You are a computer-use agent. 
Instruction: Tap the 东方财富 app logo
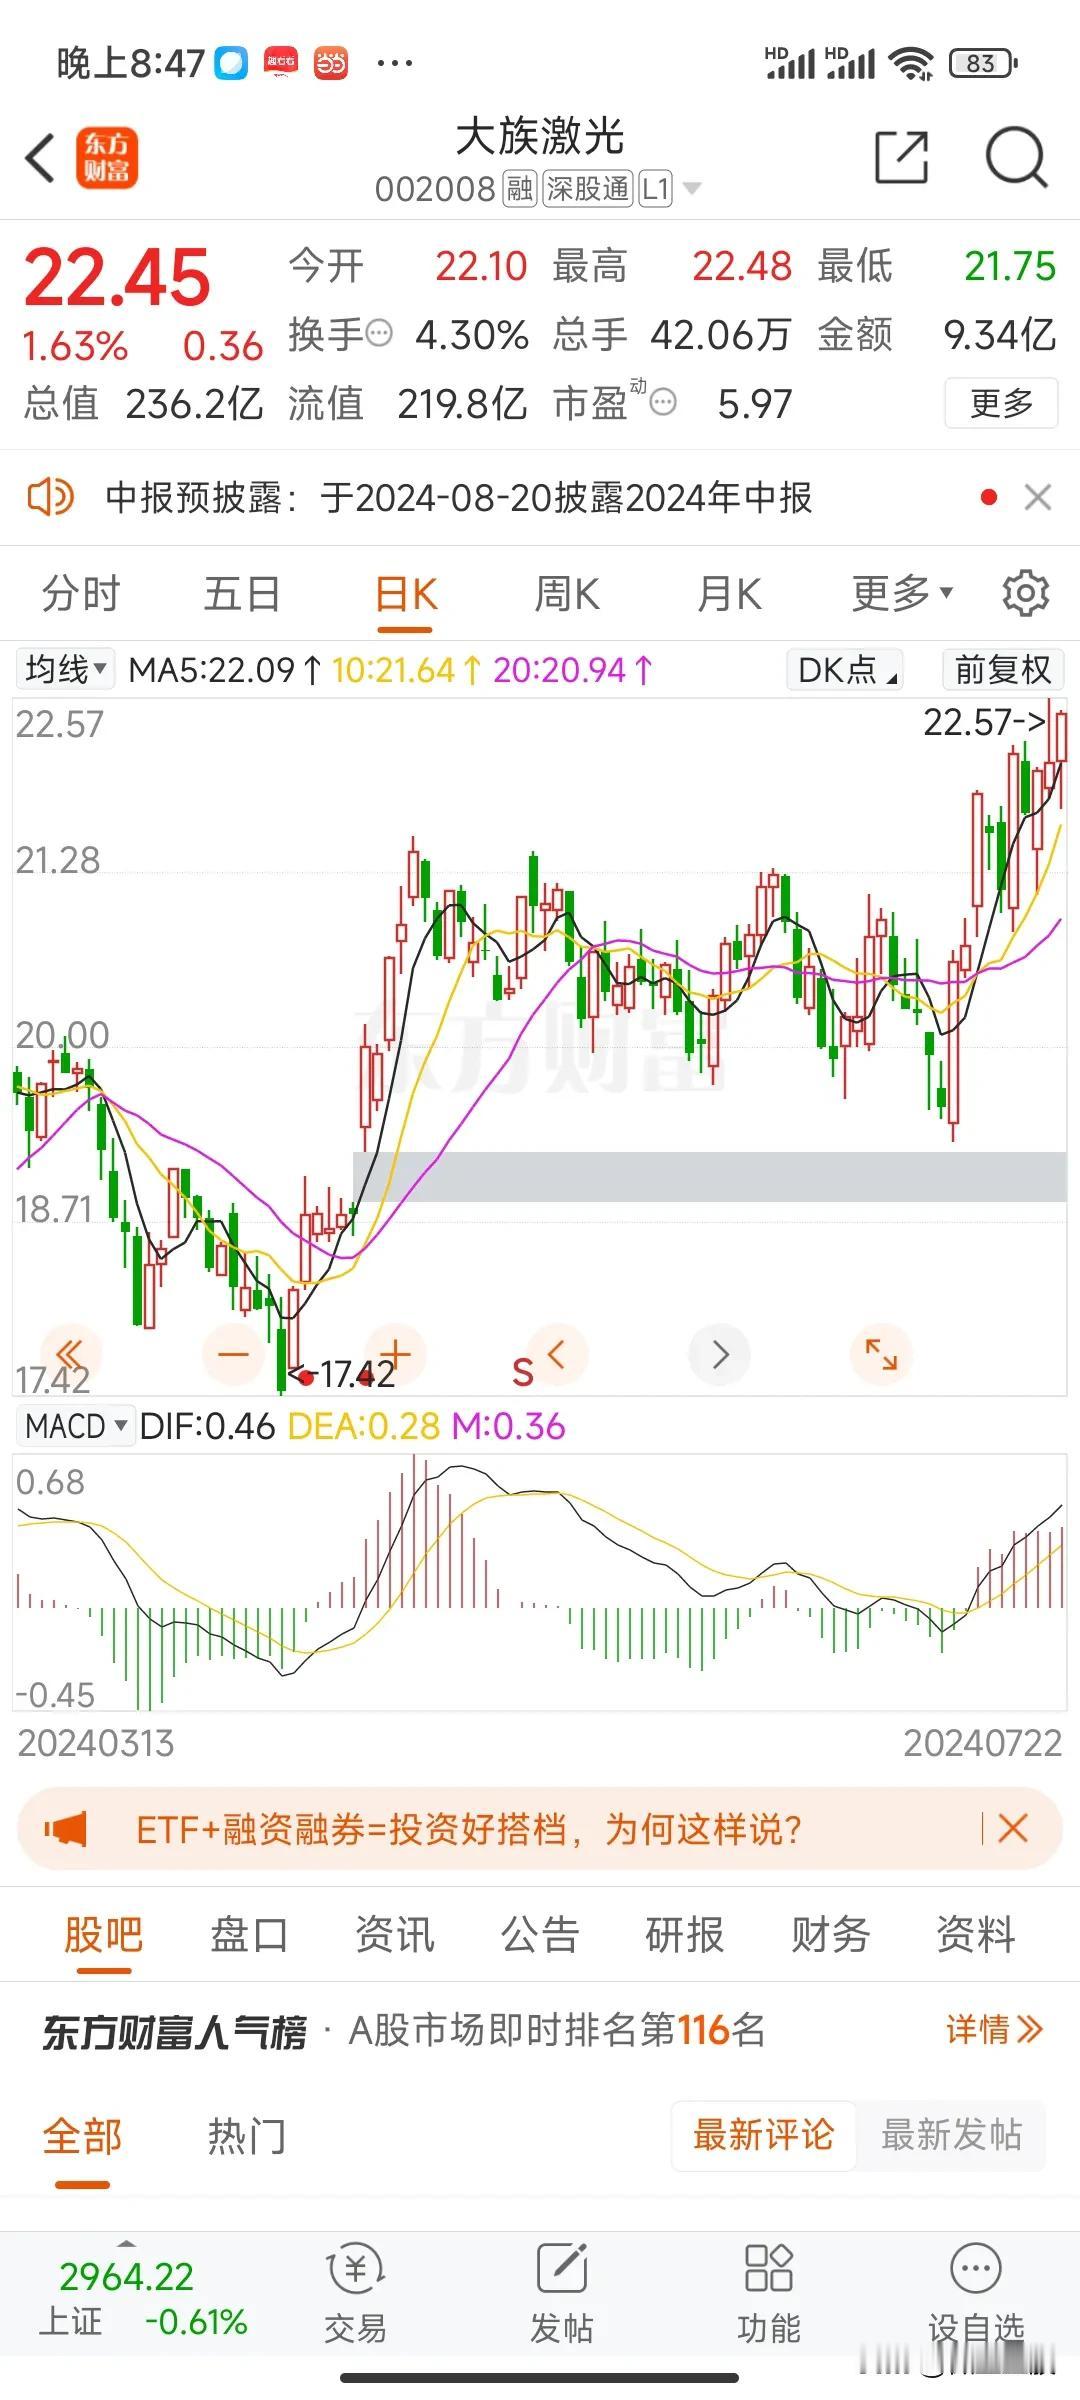coord(107,159)
